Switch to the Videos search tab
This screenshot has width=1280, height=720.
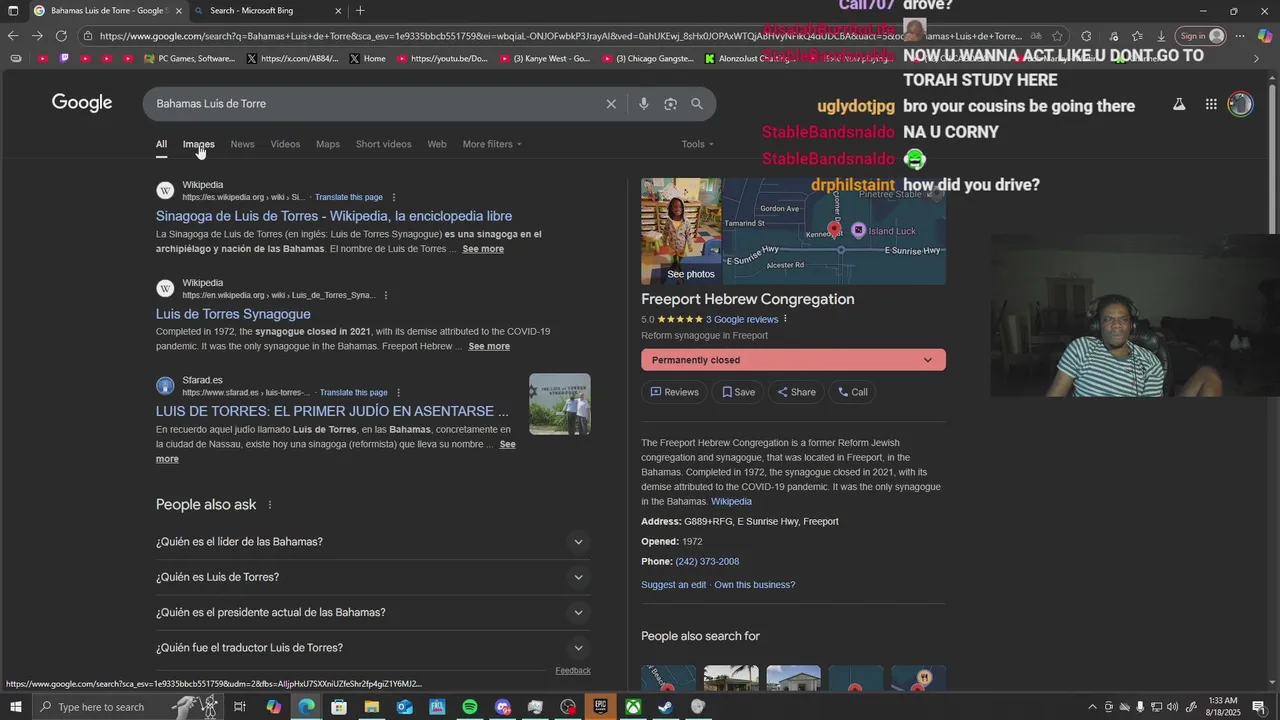(x=285, y=144)
